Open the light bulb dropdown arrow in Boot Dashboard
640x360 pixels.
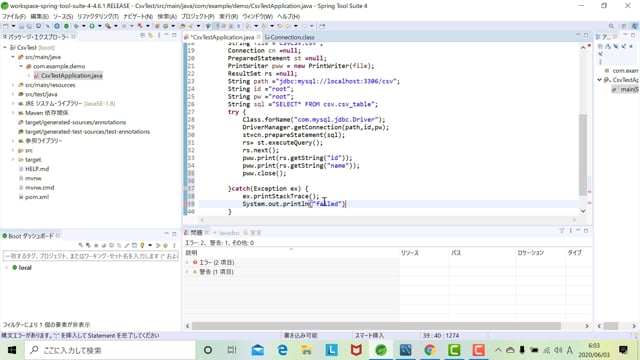[x=150, y=245]
